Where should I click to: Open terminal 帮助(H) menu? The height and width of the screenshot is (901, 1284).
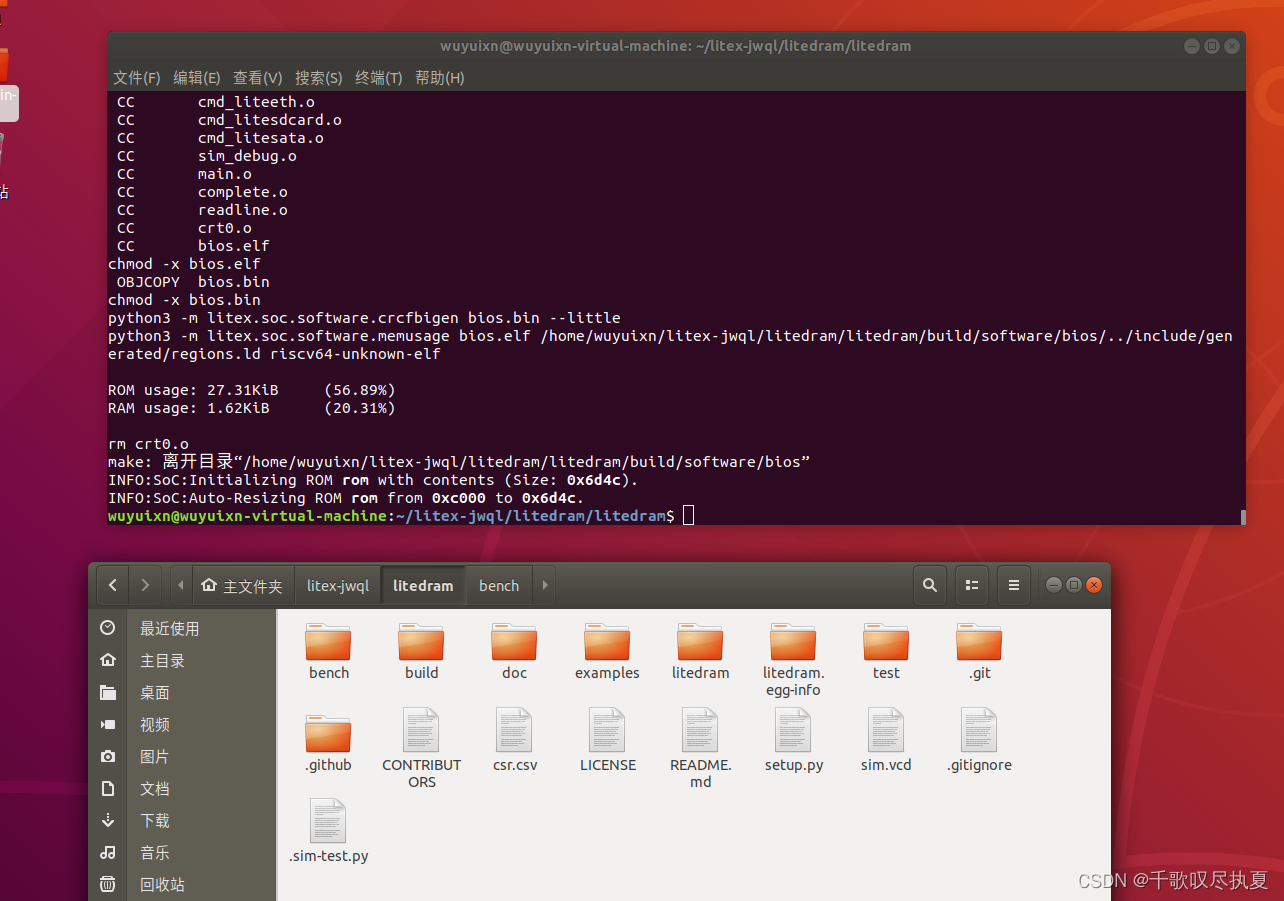pos(440,77)
